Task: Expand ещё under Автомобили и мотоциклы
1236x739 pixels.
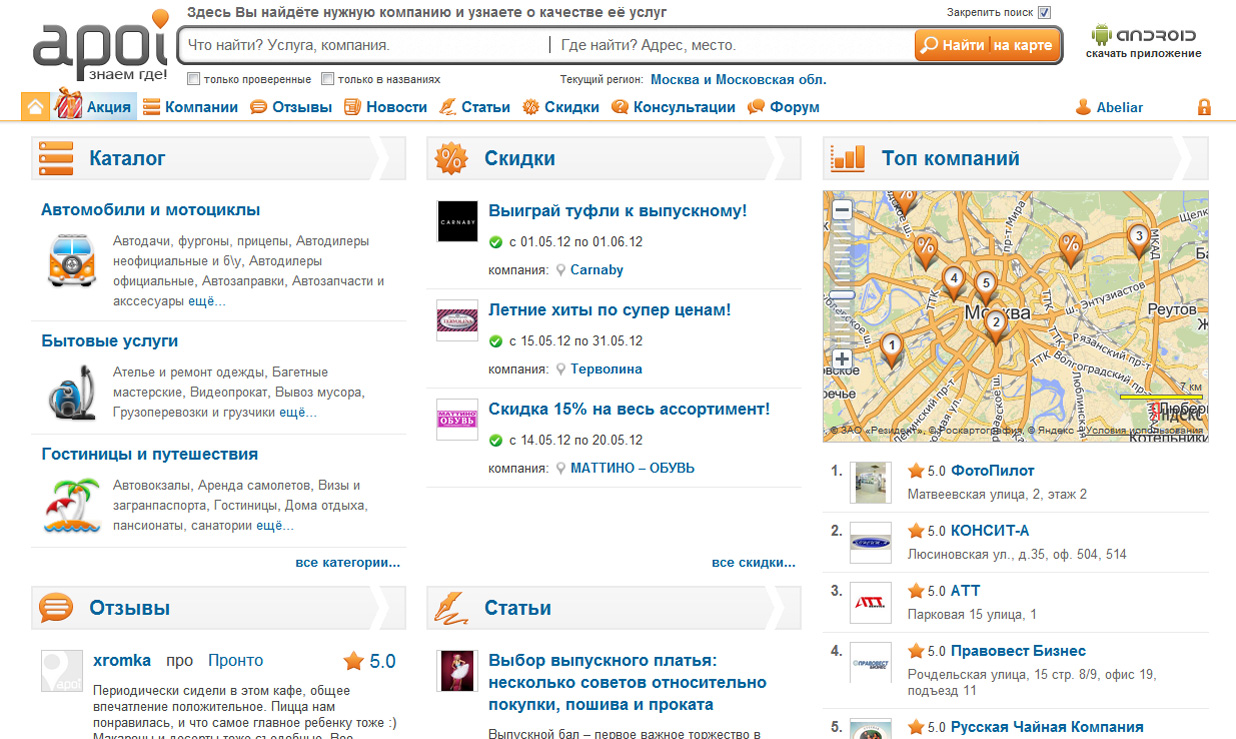Action: (x=207, y=301)
